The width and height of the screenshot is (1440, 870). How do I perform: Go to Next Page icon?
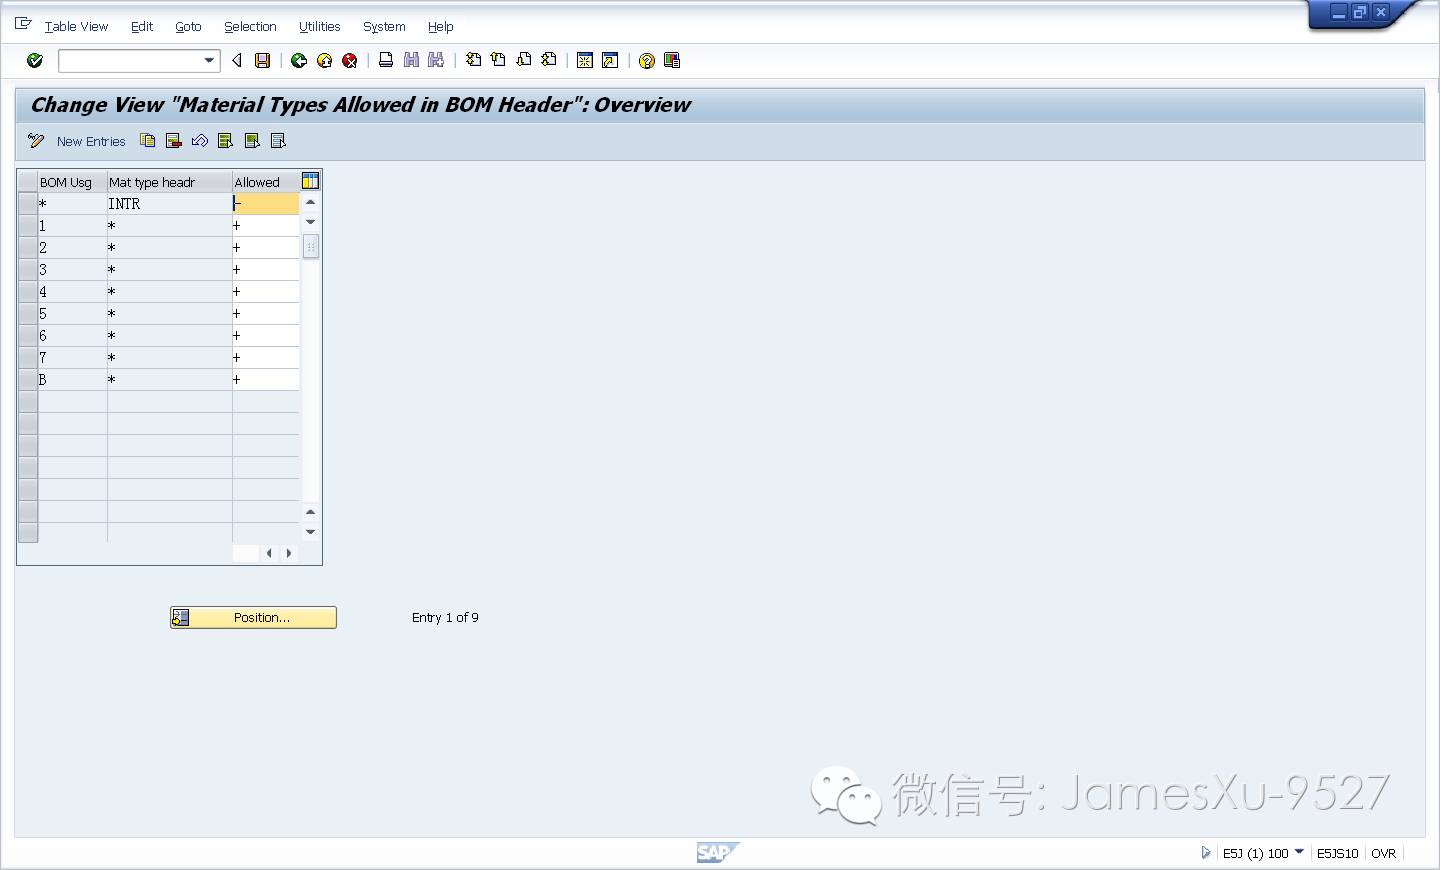tap(524, 61)
